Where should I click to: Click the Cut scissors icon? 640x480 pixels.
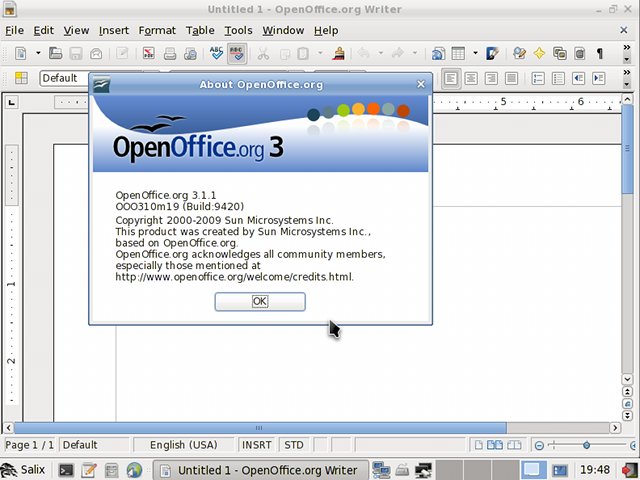(263, 53)
